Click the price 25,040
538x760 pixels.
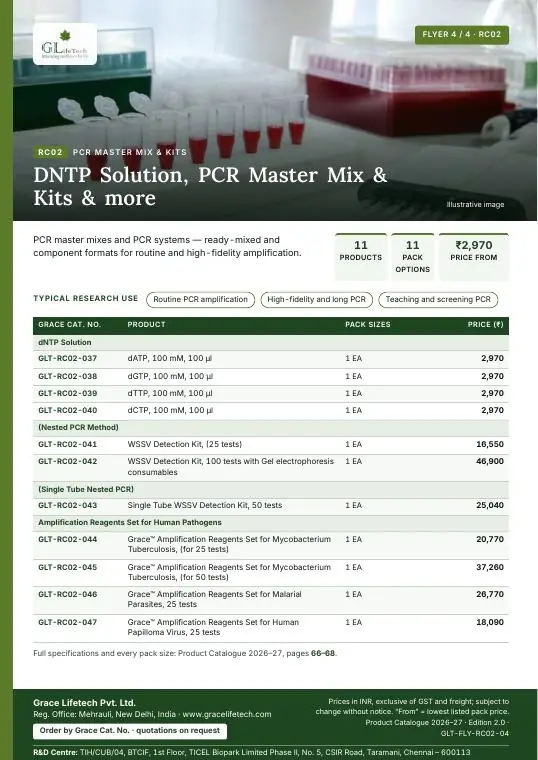[x=490, y=505]
